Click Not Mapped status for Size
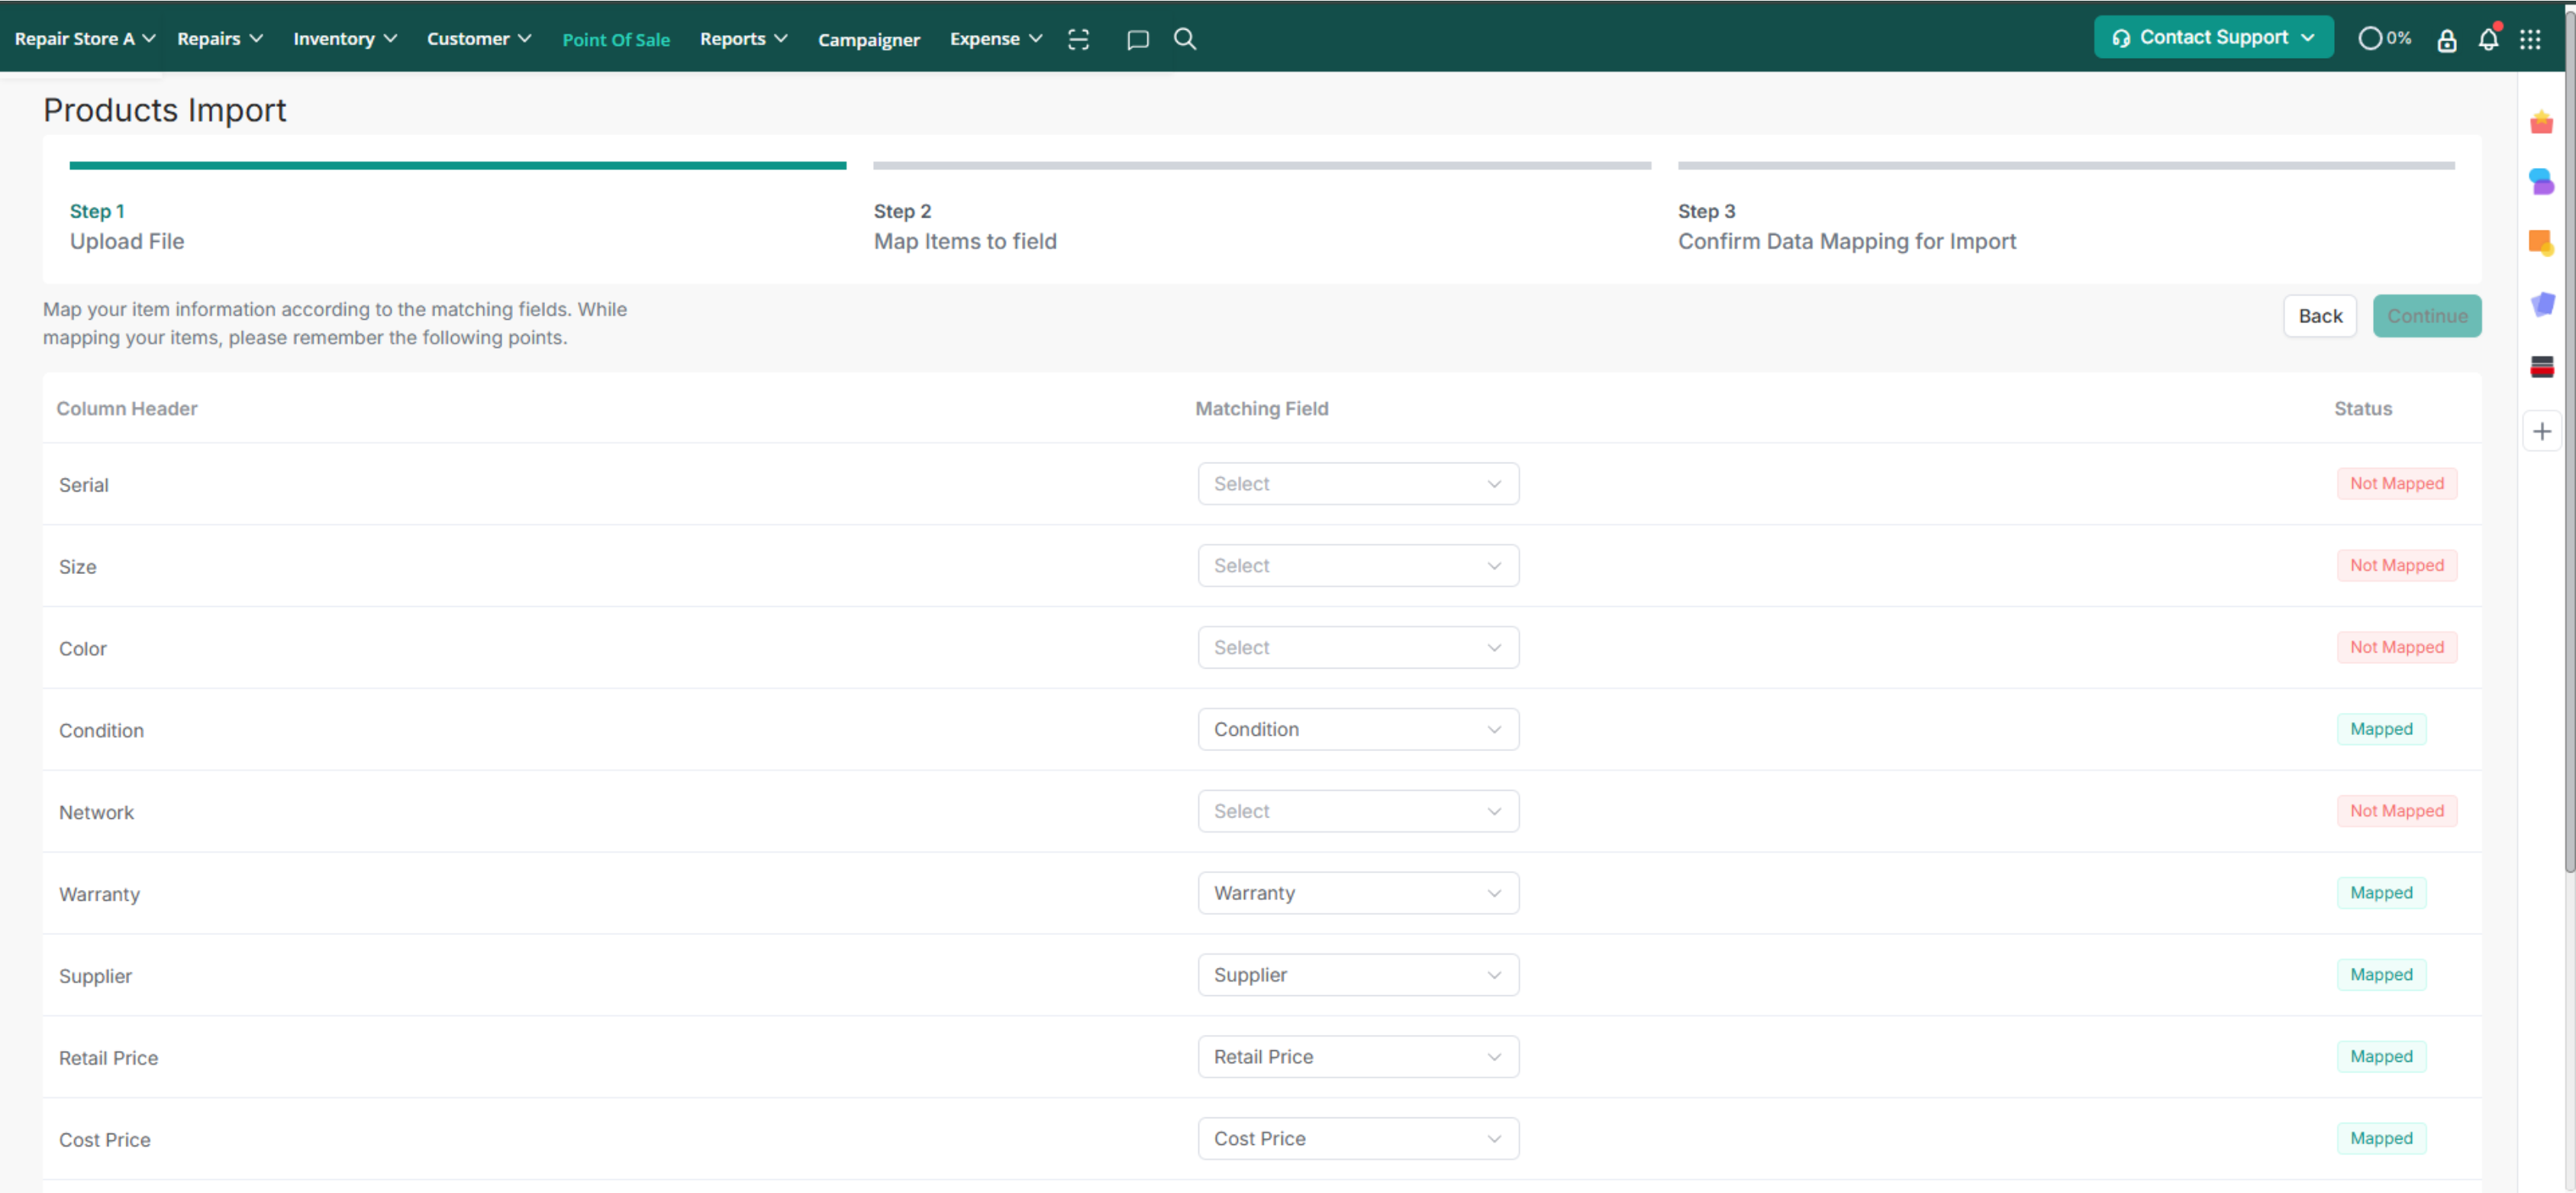This screenshot has width=2576, height=1193. (2396, 566)
